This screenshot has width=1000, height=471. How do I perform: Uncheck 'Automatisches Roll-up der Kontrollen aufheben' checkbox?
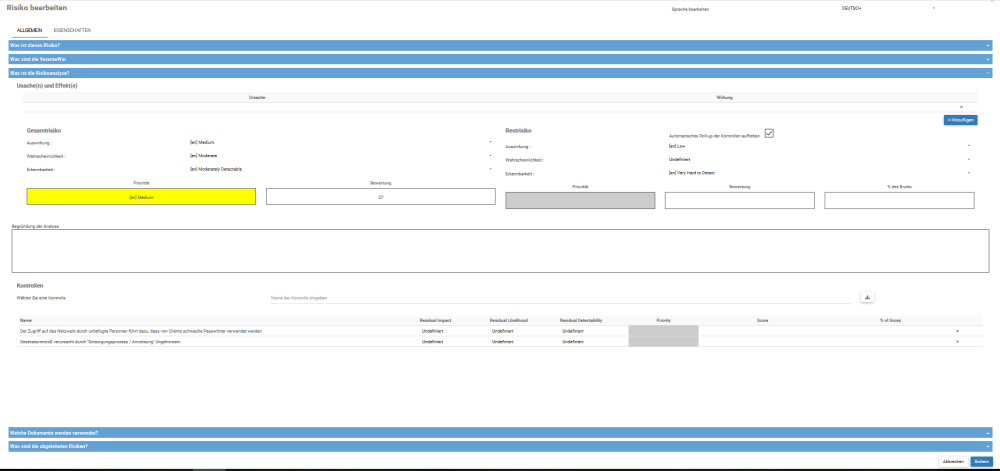coord(769,133)
